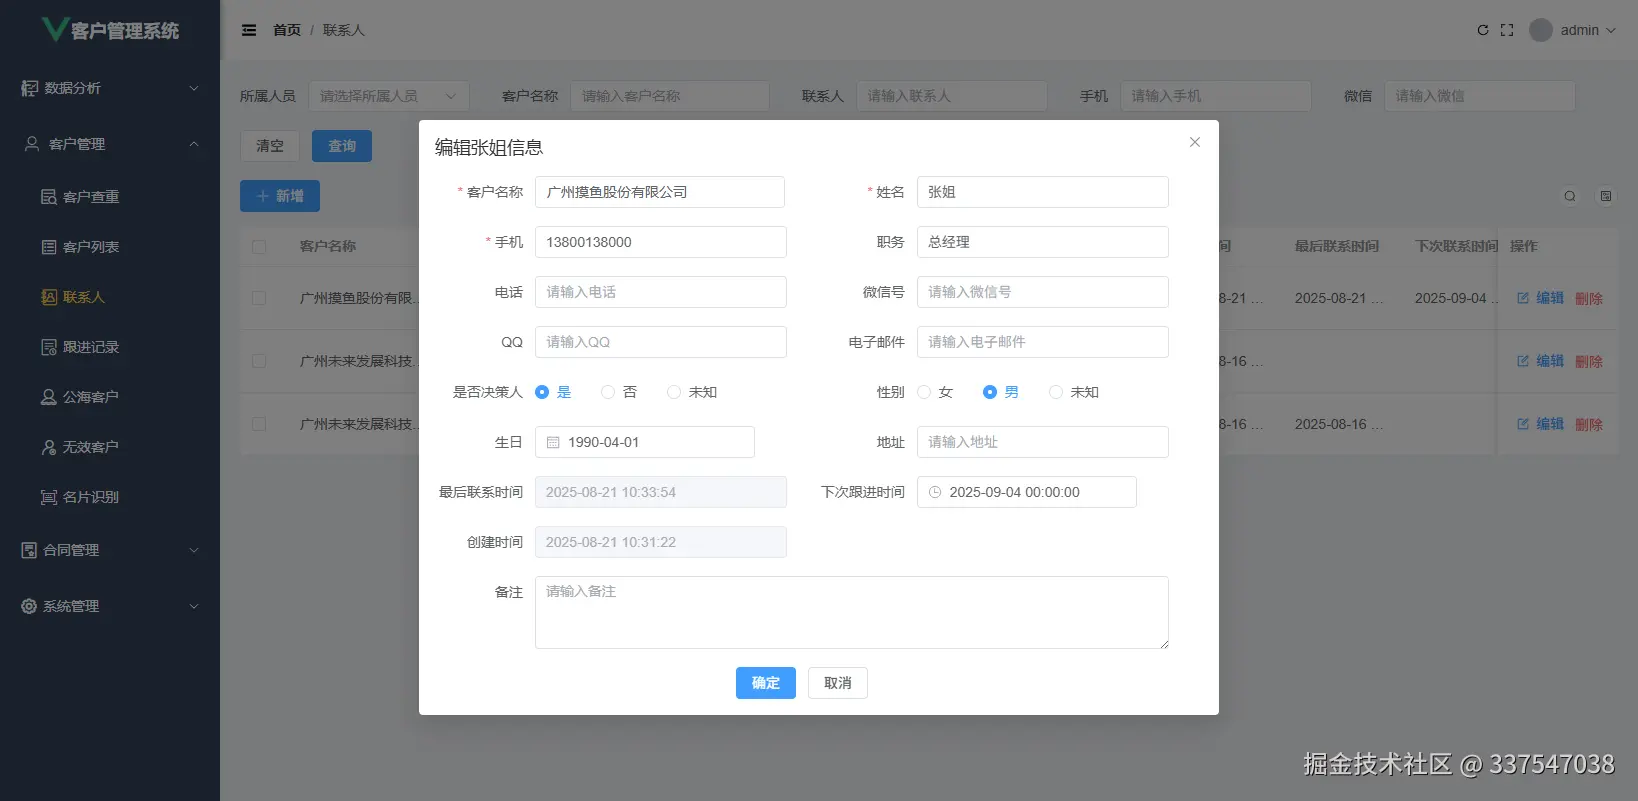Expand the 合同管理 menu chevron

(x=194, y=550)
